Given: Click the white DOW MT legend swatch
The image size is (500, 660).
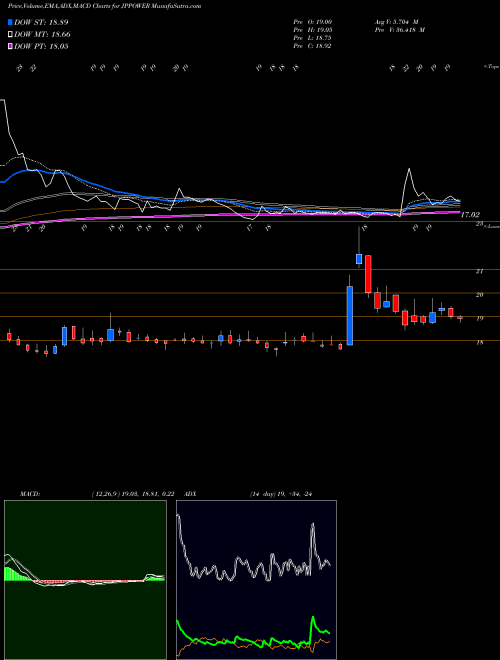Looking at the screenshot, I should coord(10,35).
